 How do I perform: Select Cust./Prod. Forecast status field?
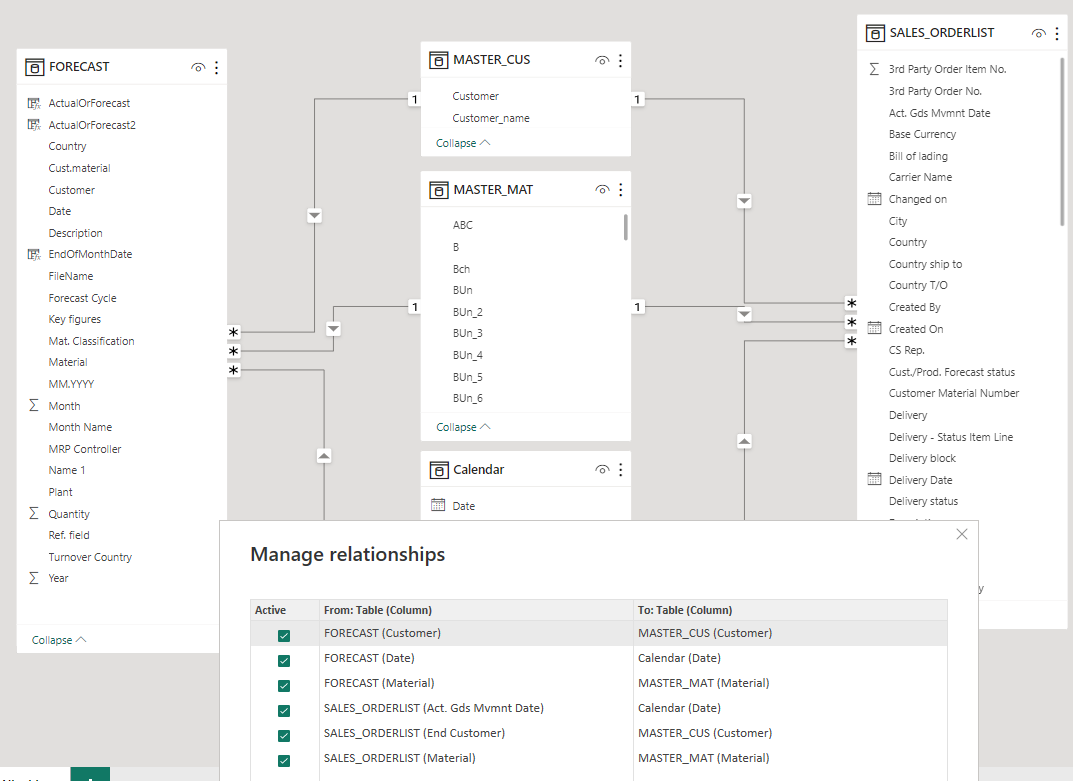tap(951, 372)
